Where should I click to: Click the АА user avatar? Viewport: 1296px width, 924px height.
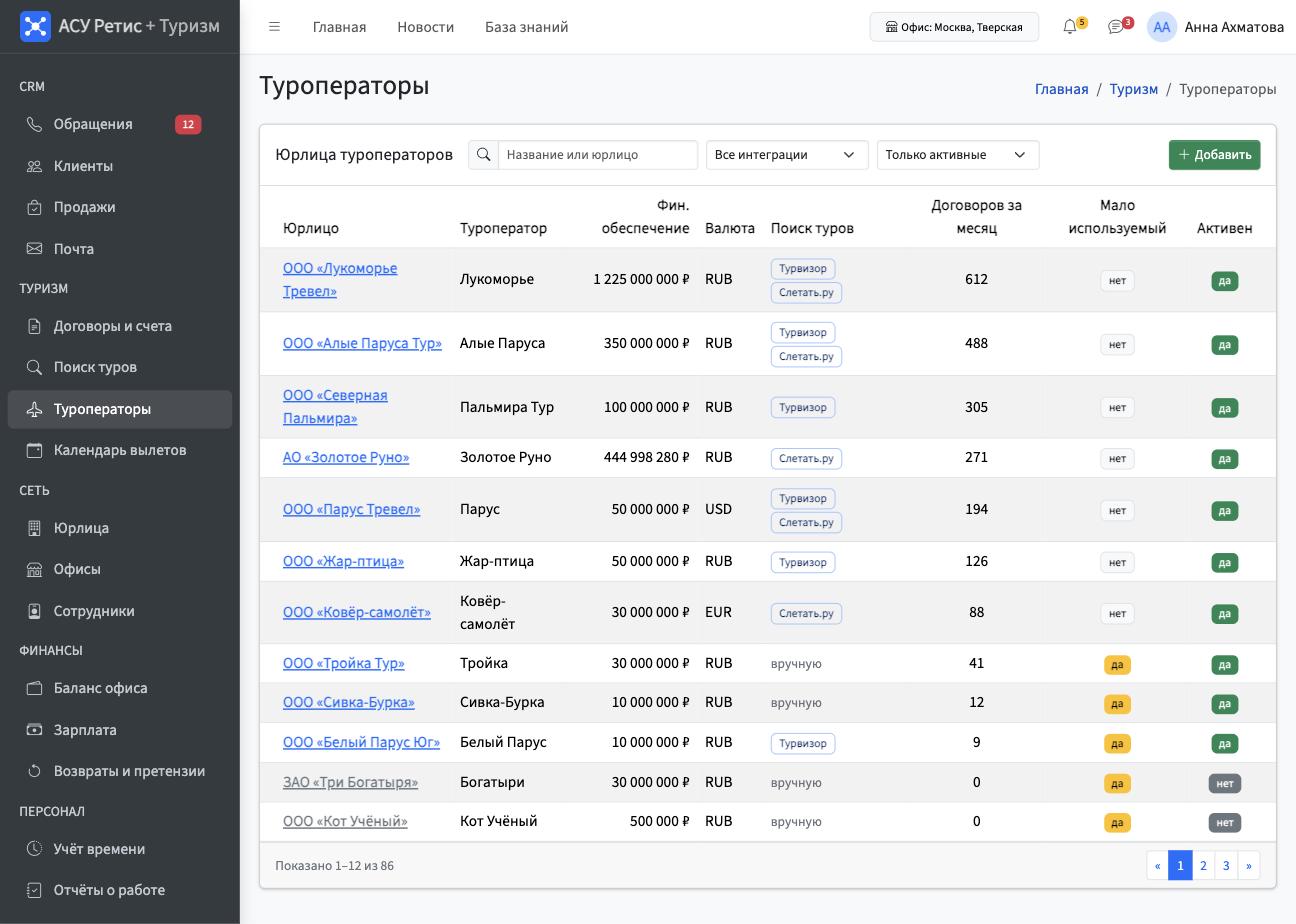1161,27
